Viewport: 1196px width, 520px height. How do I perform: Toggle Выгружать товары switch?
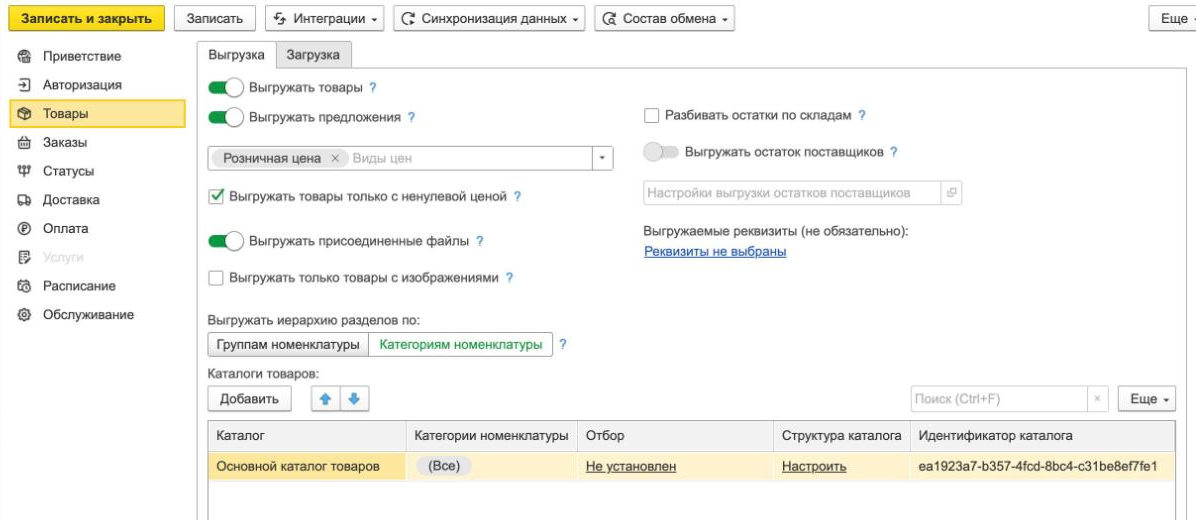point(226,88)
